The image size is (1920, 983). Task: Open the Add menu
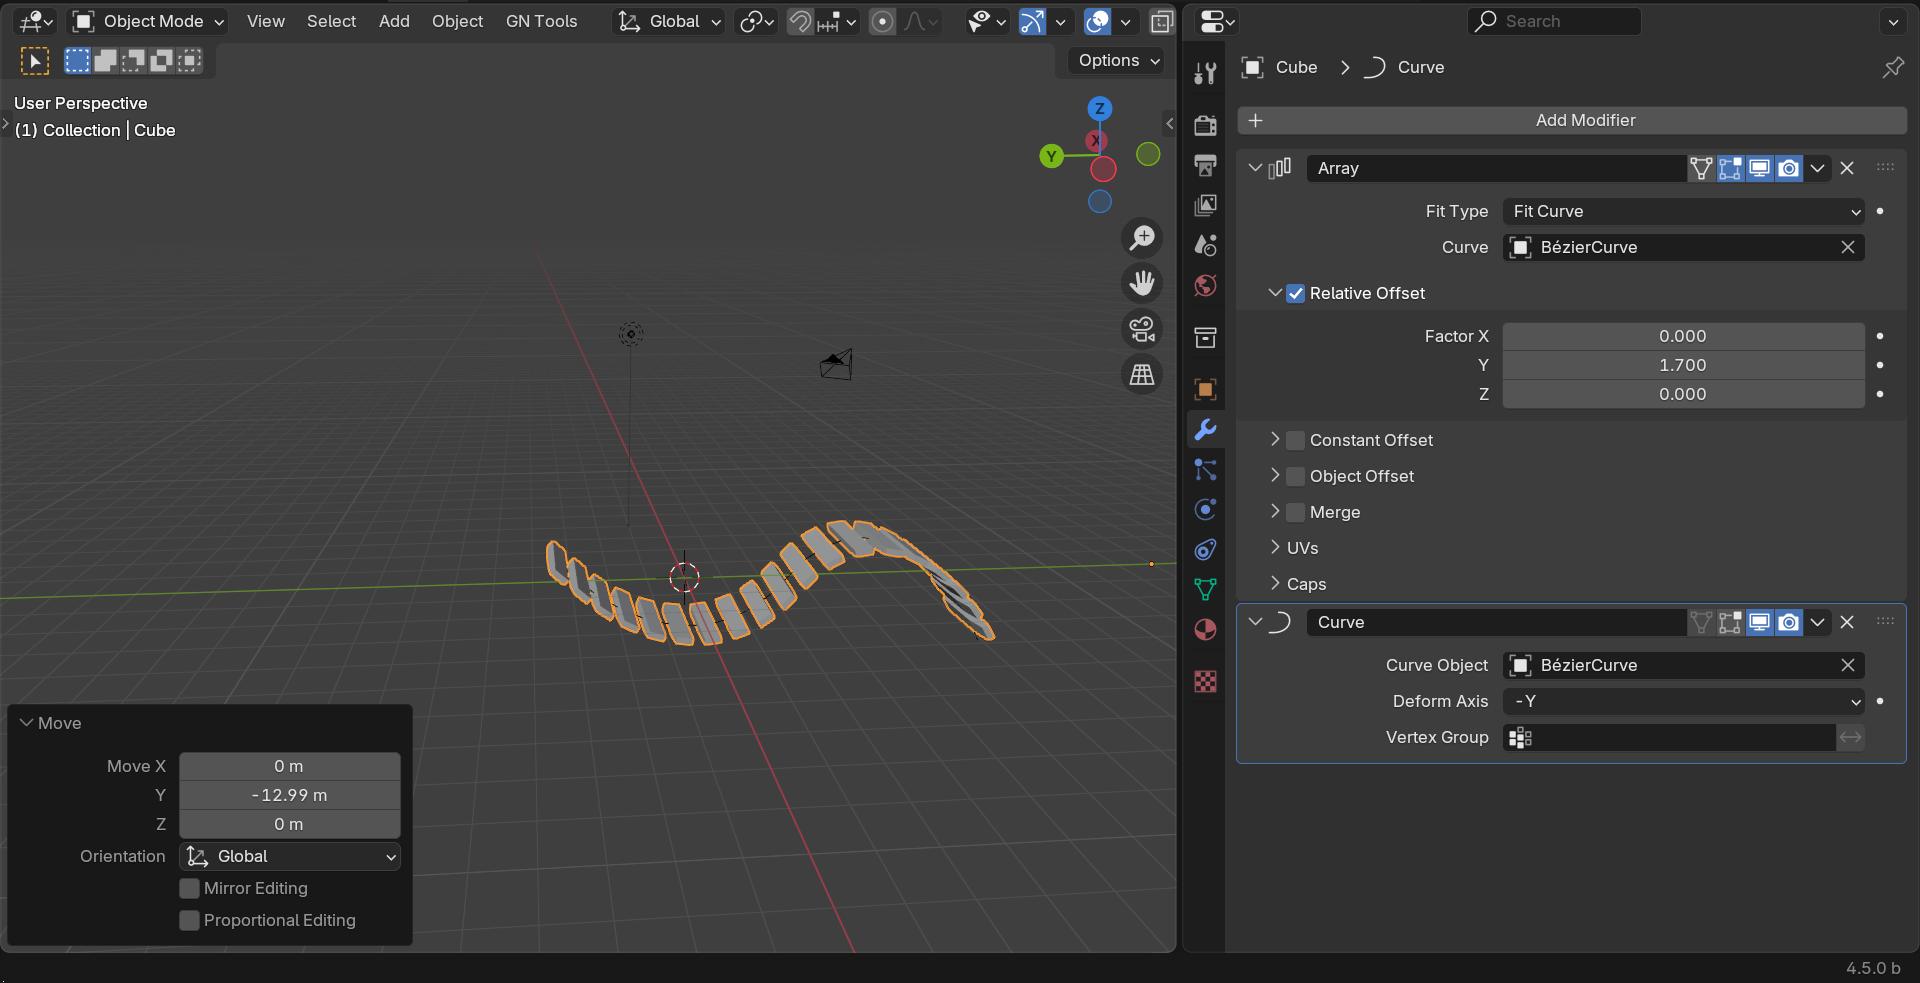394,21
